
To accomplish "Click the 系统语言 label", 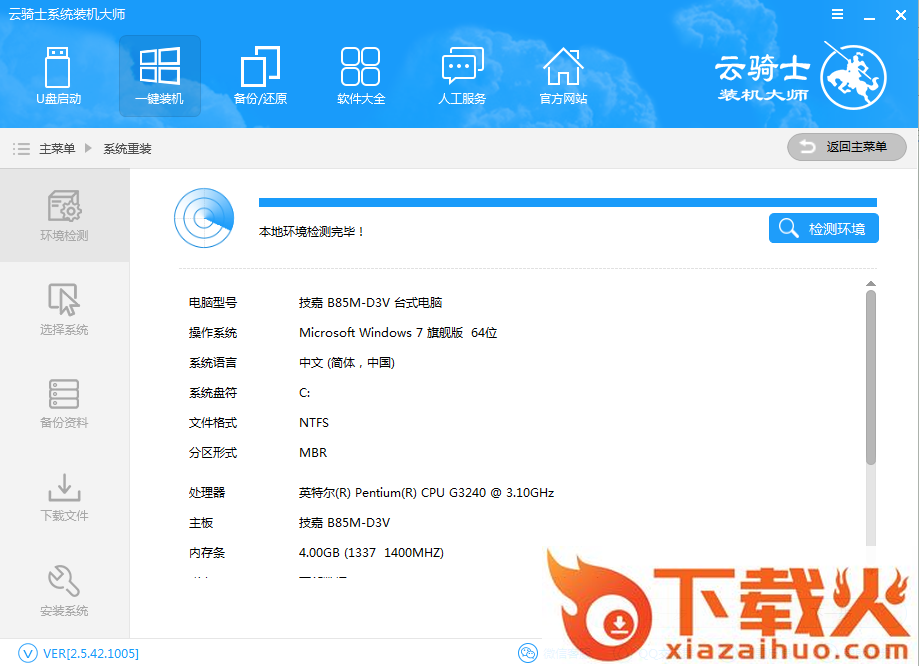I will pos(213,362).
